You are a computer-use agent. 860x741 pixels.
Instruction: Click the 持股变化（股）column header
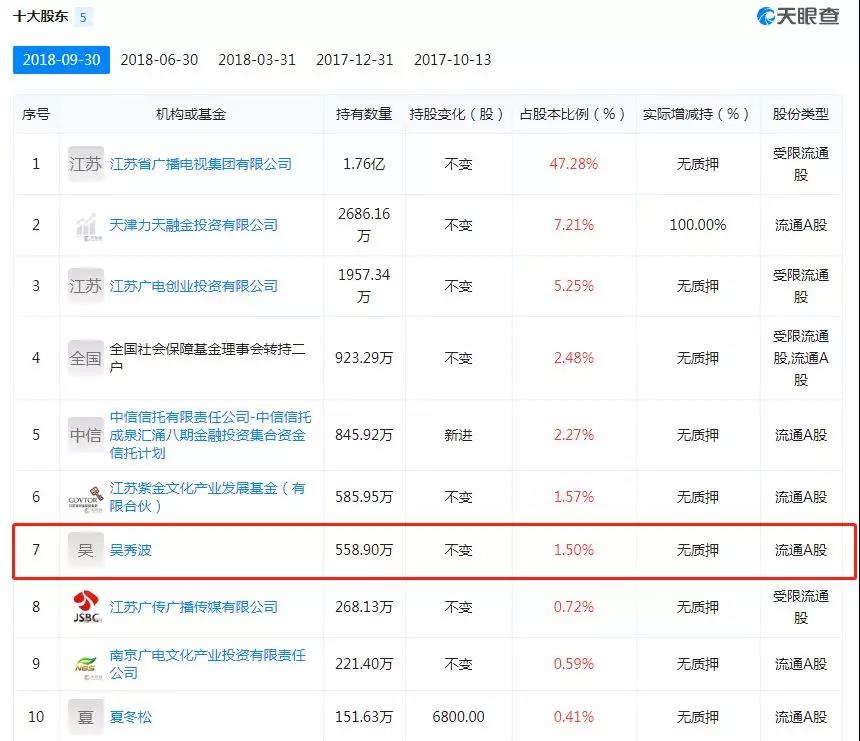[457, 114]
